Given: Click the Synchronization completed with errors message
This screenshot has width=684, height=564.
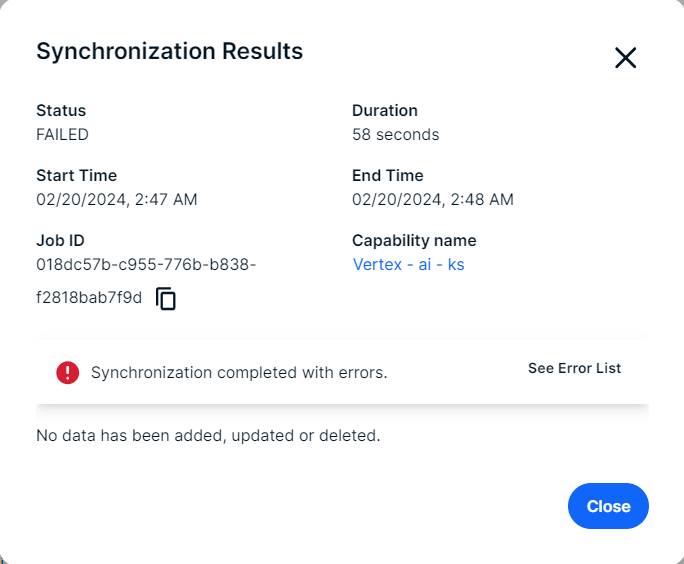Looking at the screenshot, I should pyautogui.click(x=239, y=373).
